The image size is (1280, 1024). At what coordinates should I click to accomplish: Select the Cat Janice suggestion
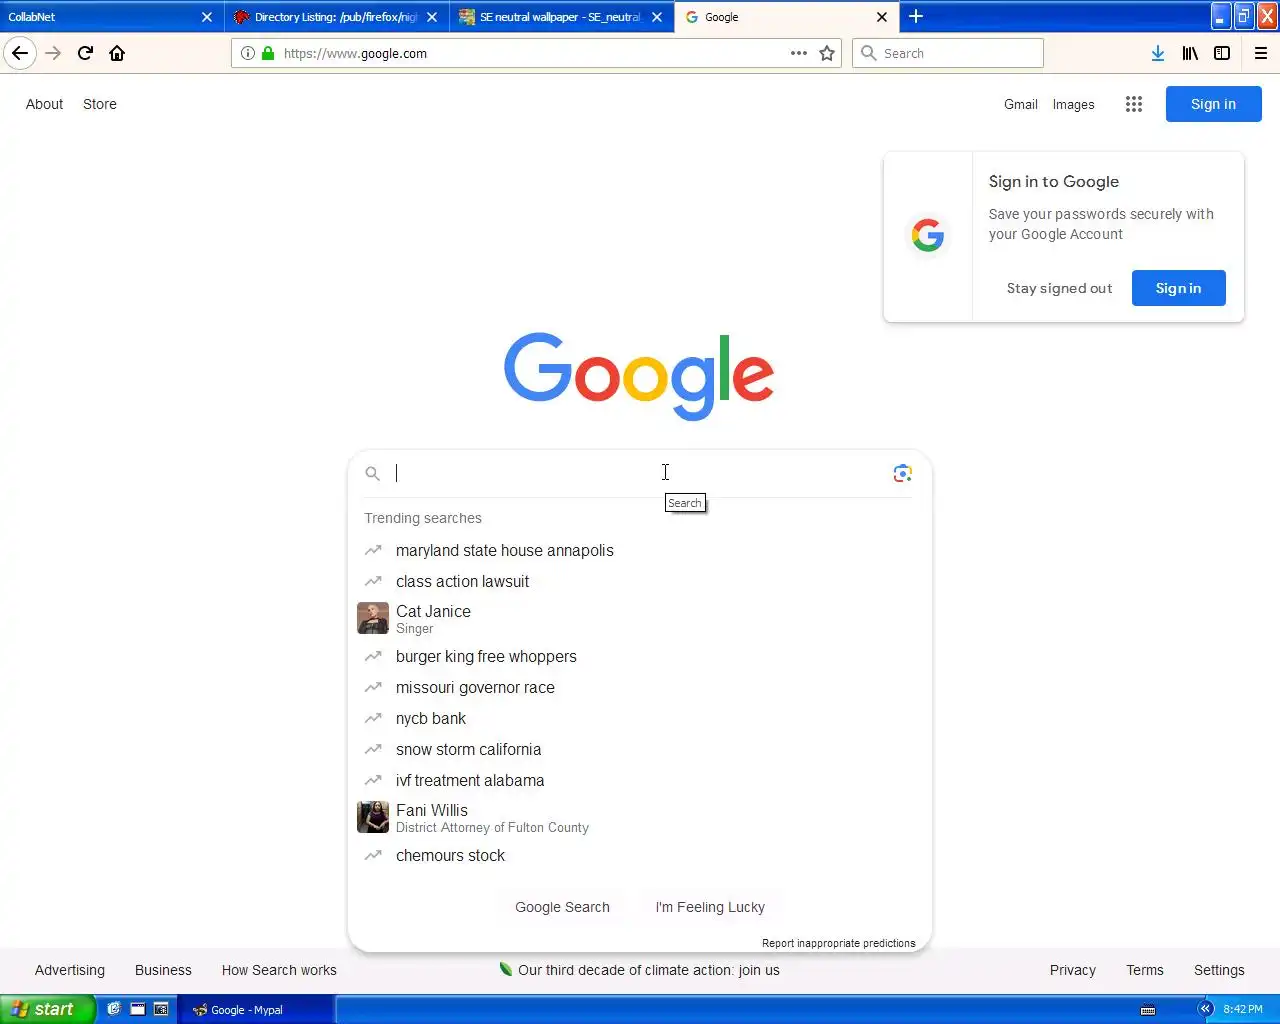point(640,619)
